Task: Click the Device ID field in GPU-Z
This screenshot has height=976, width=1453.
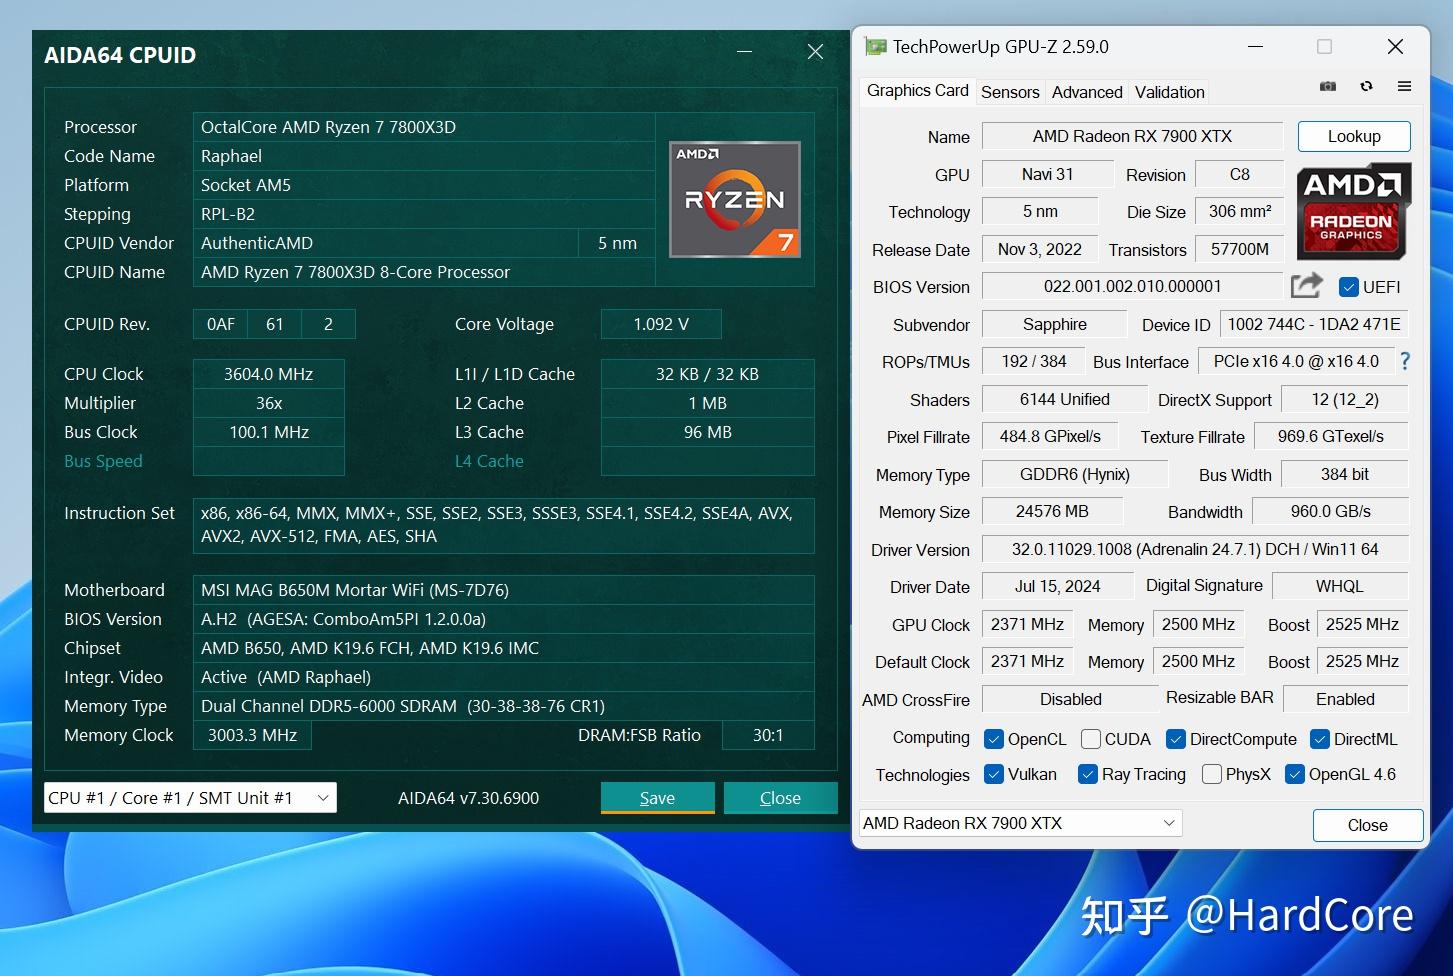Action: (1314, 324)
